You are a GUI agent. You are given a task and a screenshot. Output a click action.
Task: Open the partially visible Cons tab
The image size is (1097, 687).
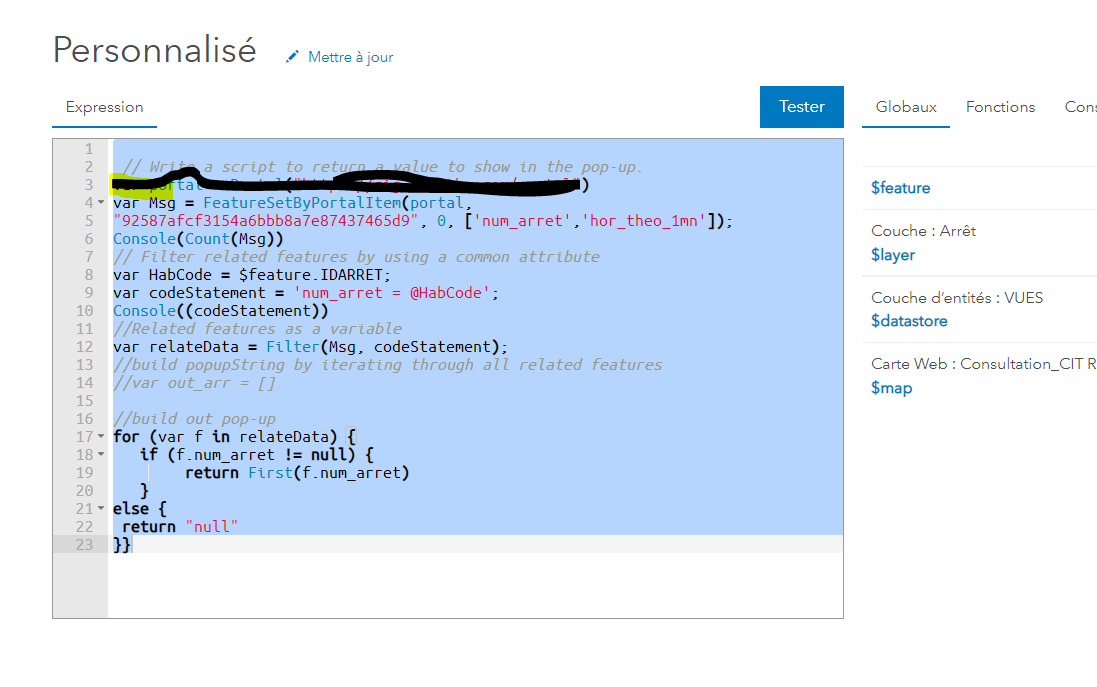pyautogui.click(x=1080, y=107)
